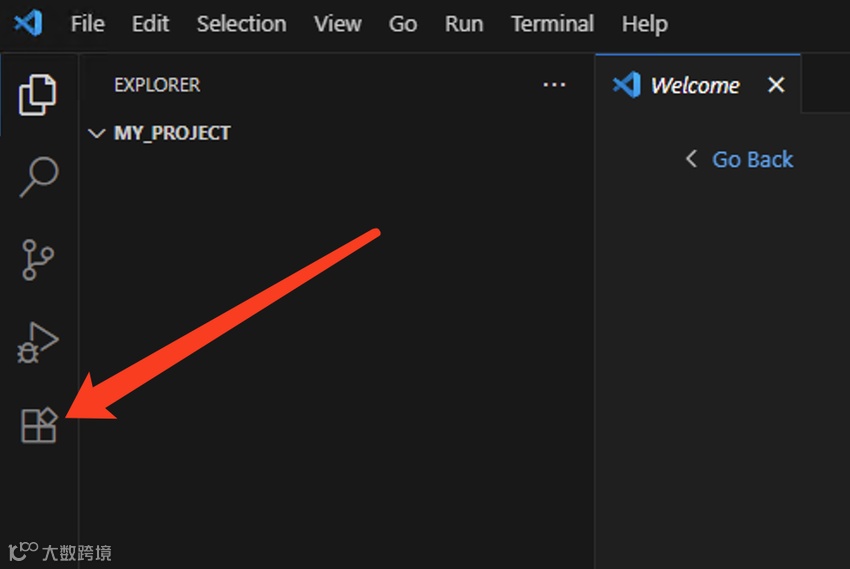The height and width of the screenshot is (569, 850).
Task: Open the Selection menu
Action: pos(241,24)
